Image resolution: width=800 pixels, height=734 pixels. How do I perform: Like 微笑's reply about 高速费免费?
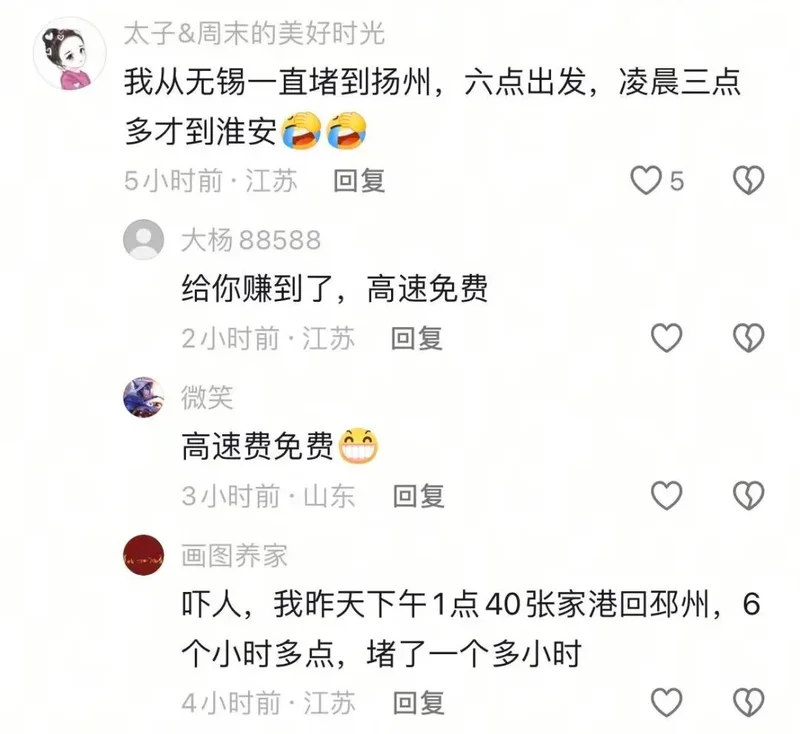point(667,495)
